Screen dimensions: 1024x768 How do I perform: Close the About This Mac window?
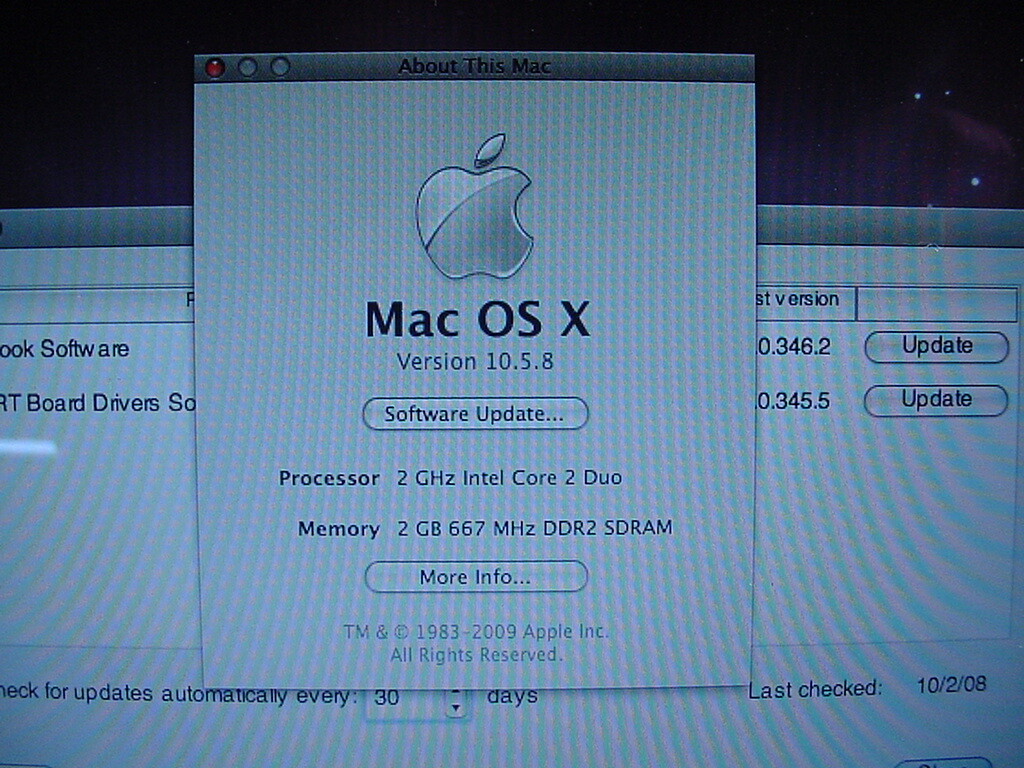point(215,67)
